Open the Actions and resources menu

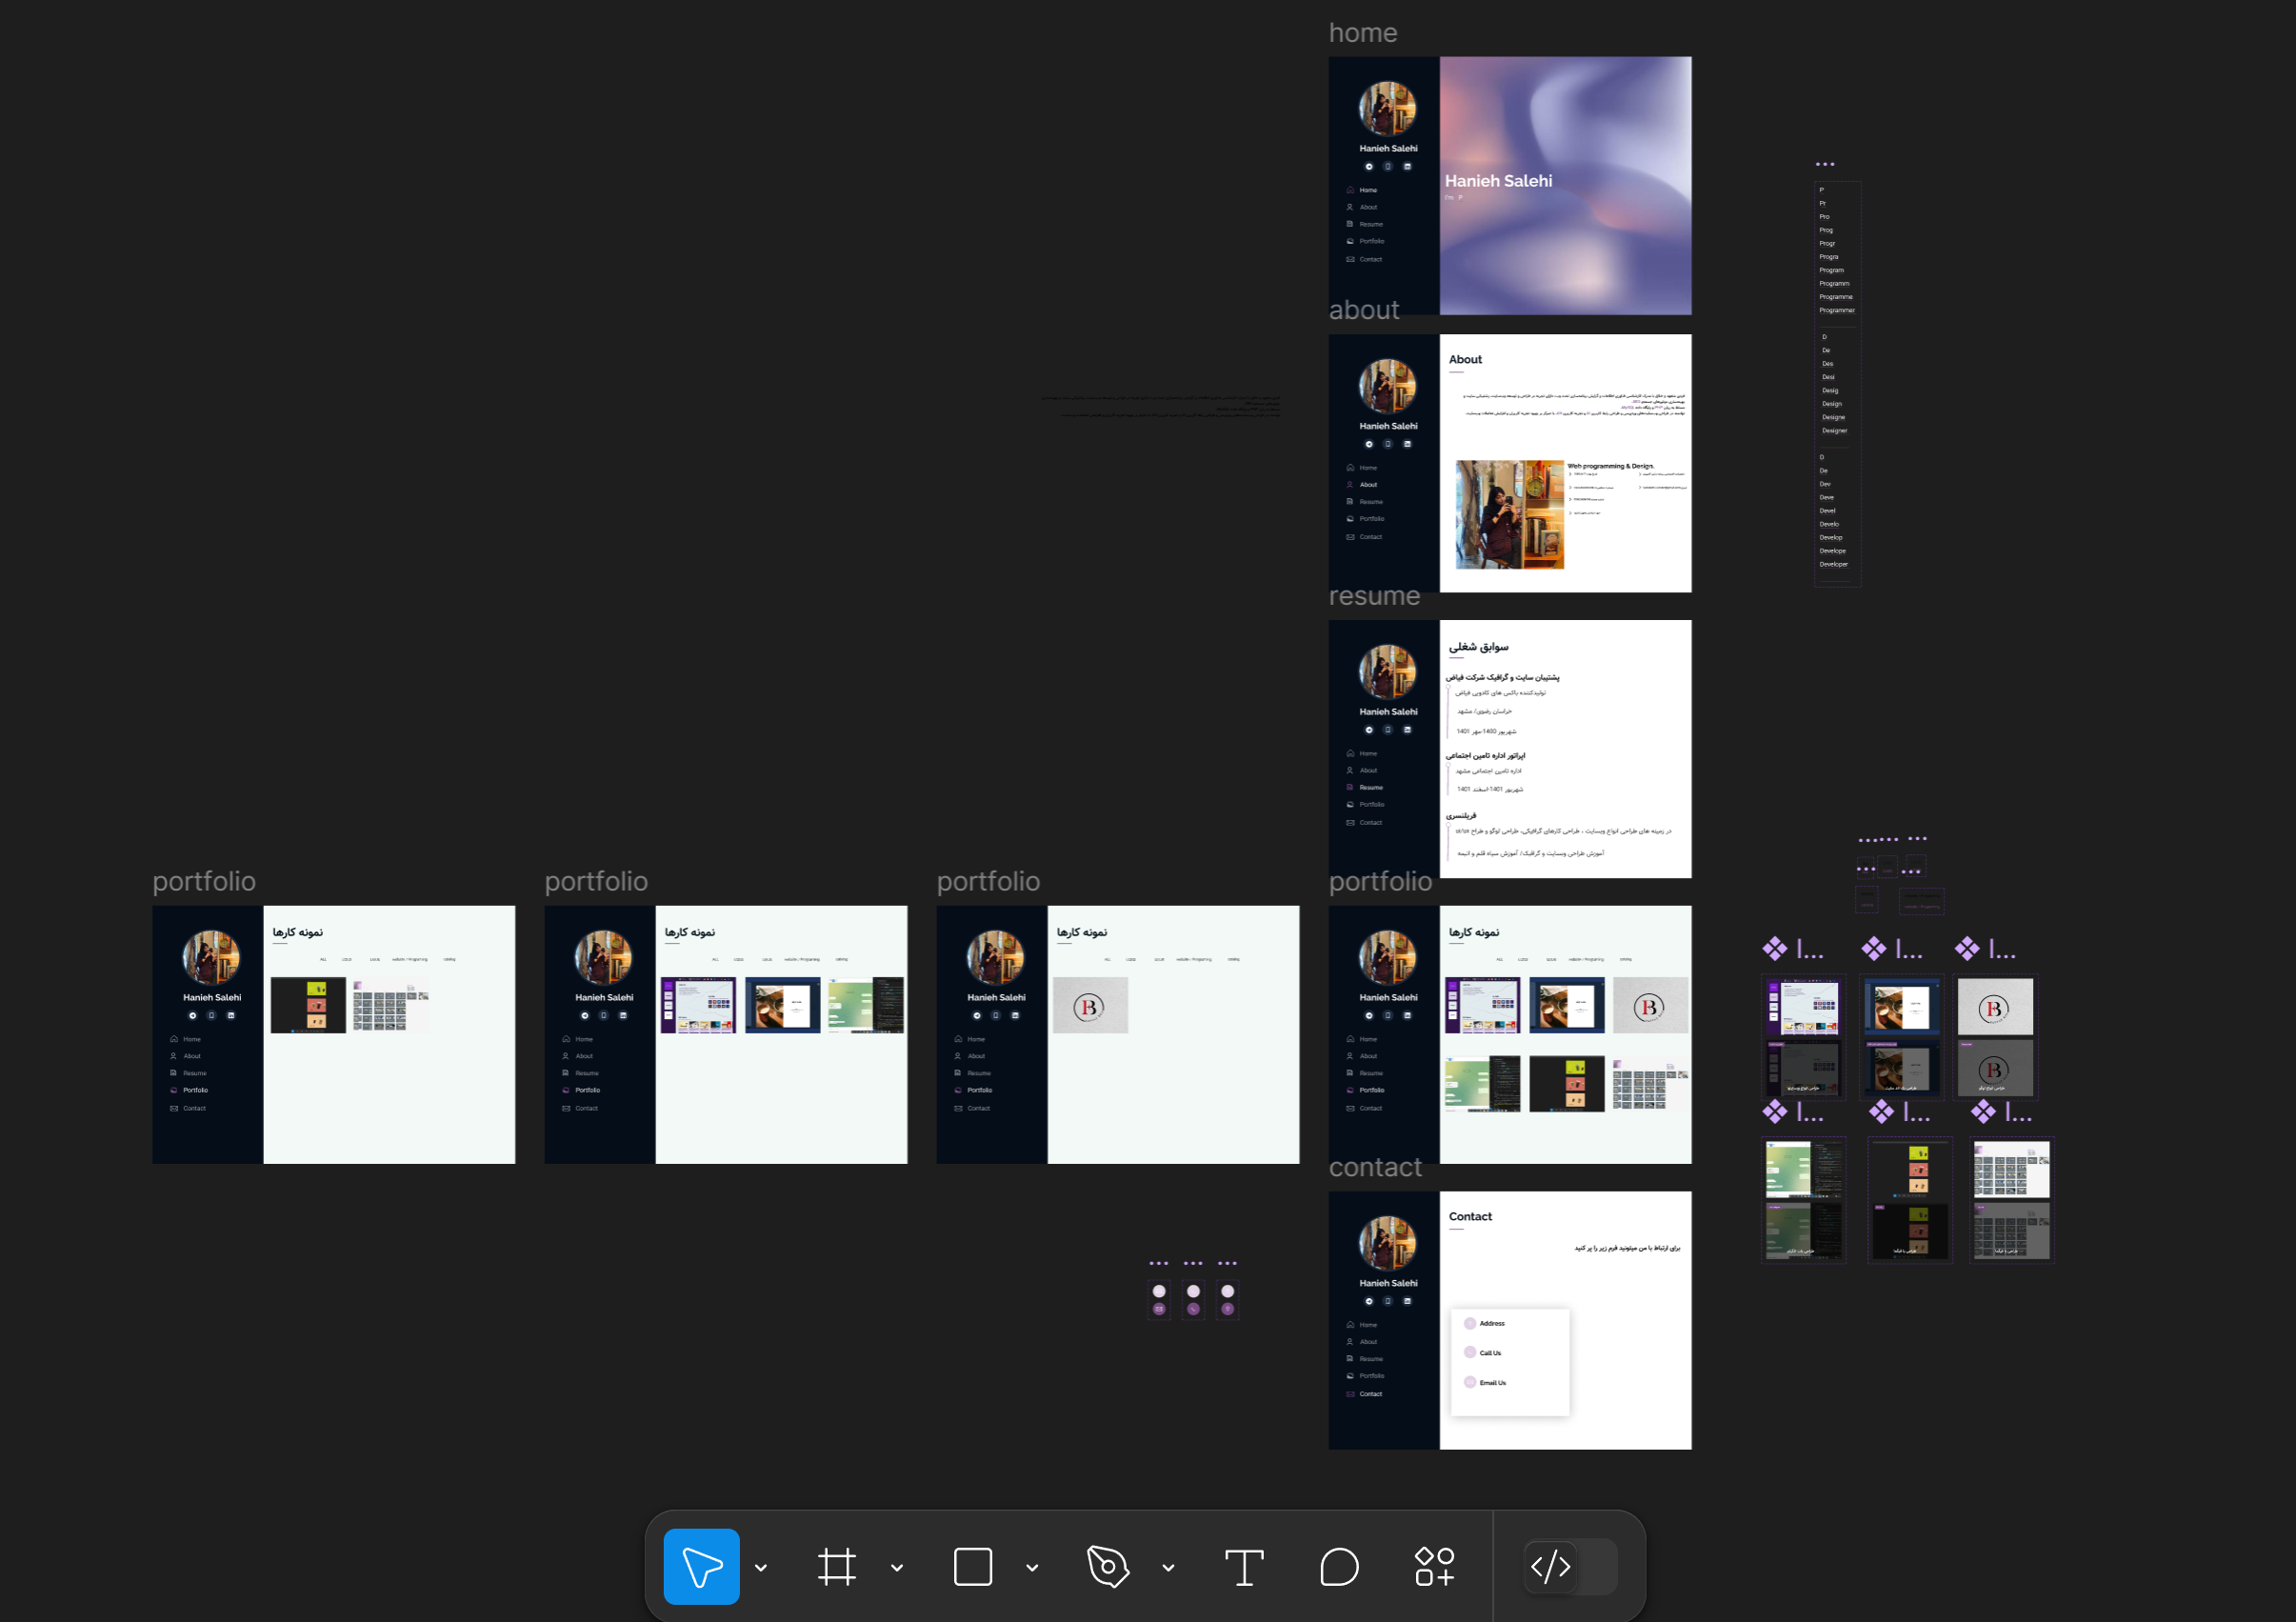pyautogui.click(x=1434, y=1566)
